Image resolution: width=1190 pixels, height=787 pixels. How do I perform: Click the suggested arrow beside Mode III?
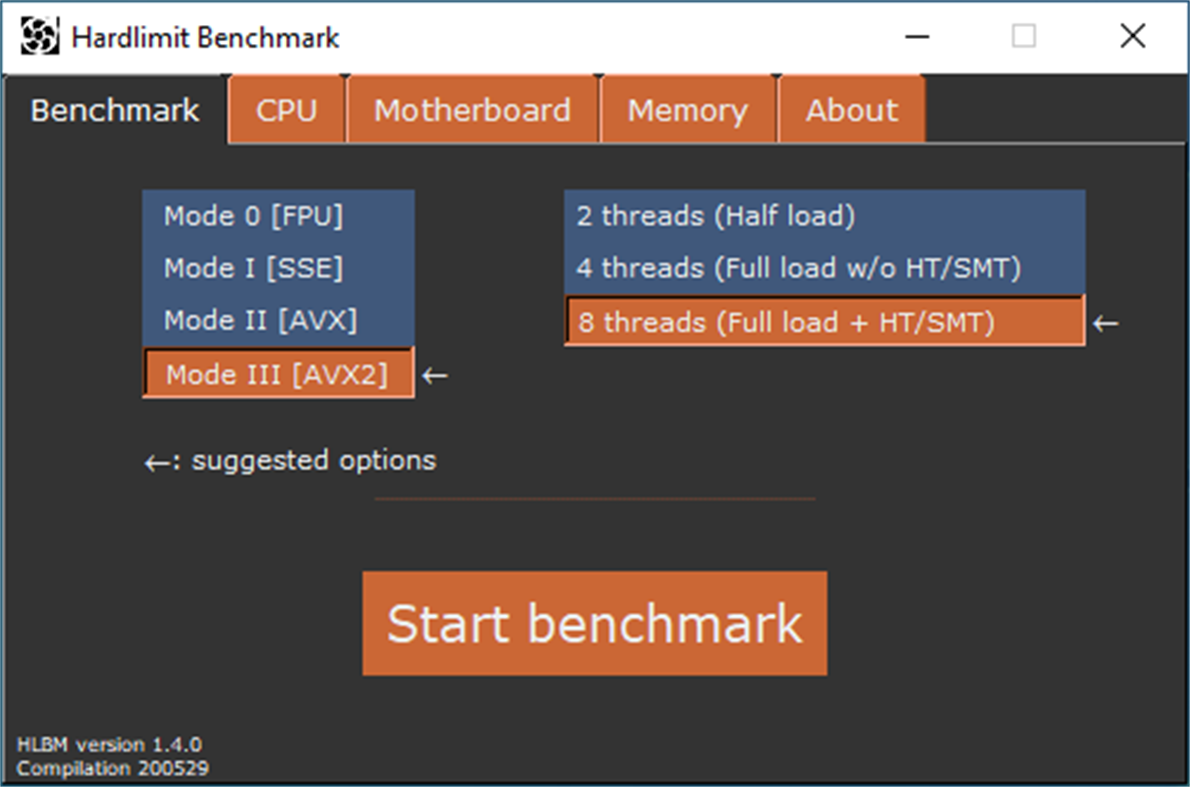435,376
